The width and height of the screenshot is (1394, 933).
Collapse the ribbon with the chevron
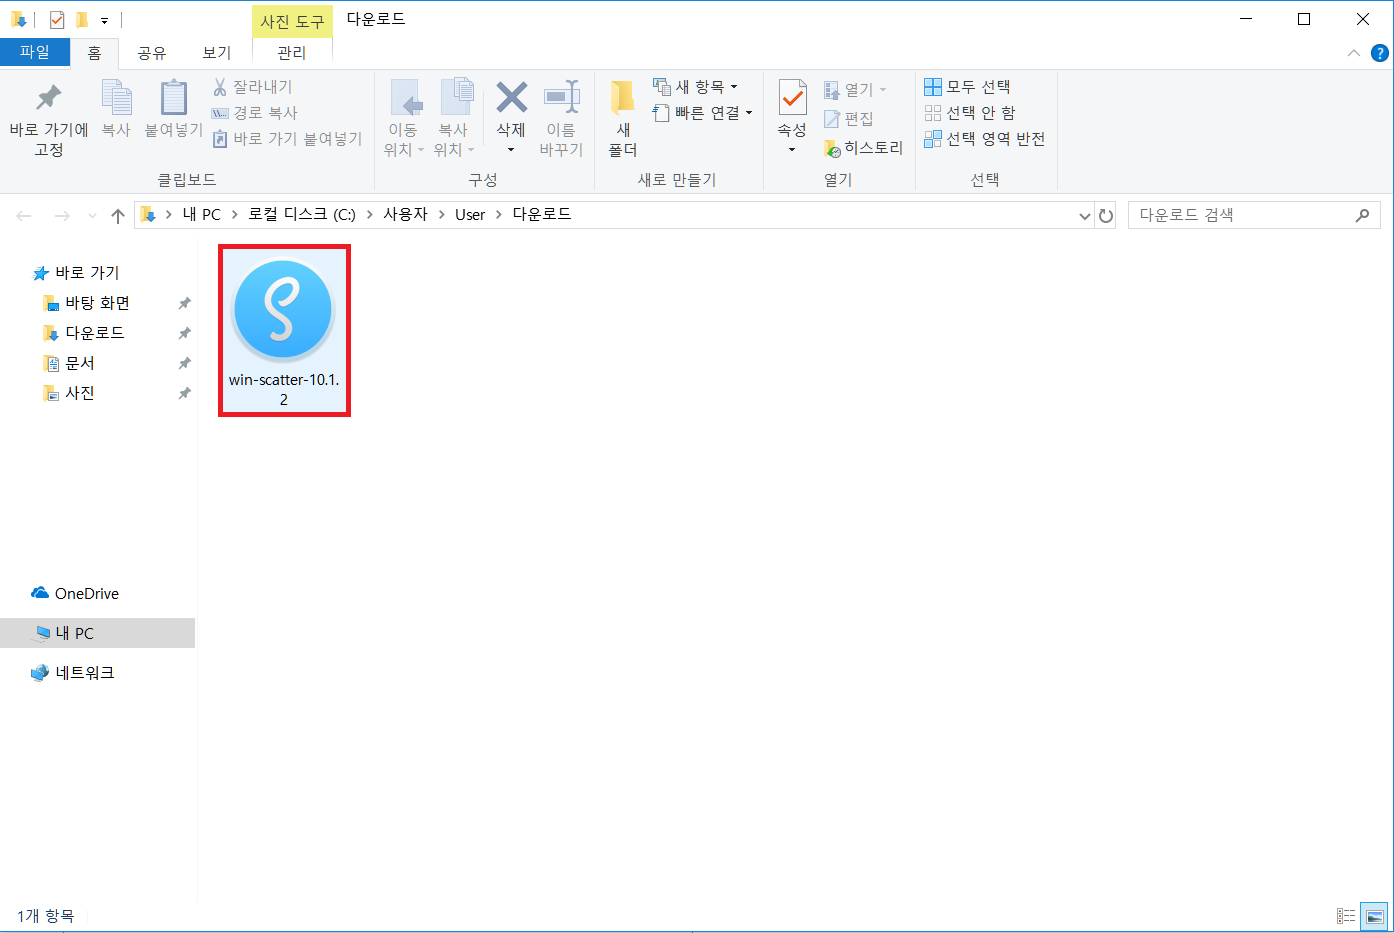pyautogui.click(x=1354, y=53)
